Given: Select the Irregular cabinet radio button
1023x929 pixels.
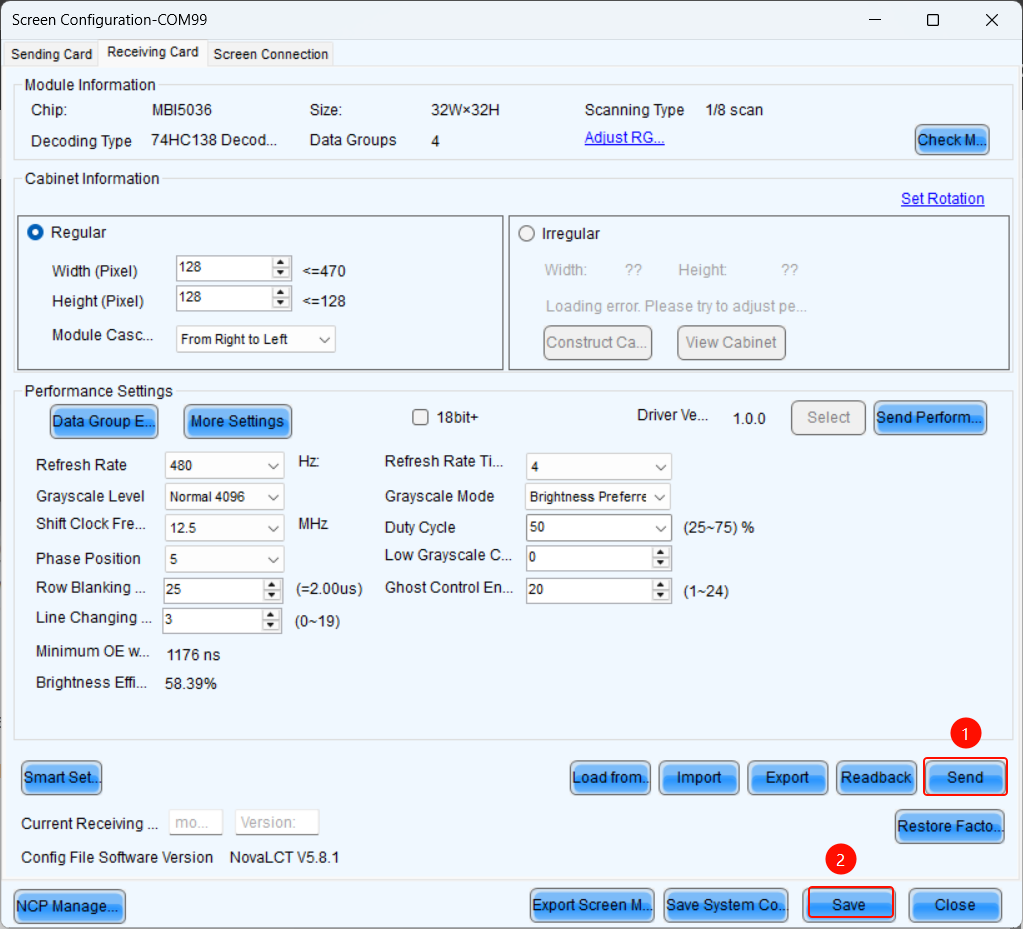Looking at the screenshot, I should pyautogui.click(x=527, y=233).
